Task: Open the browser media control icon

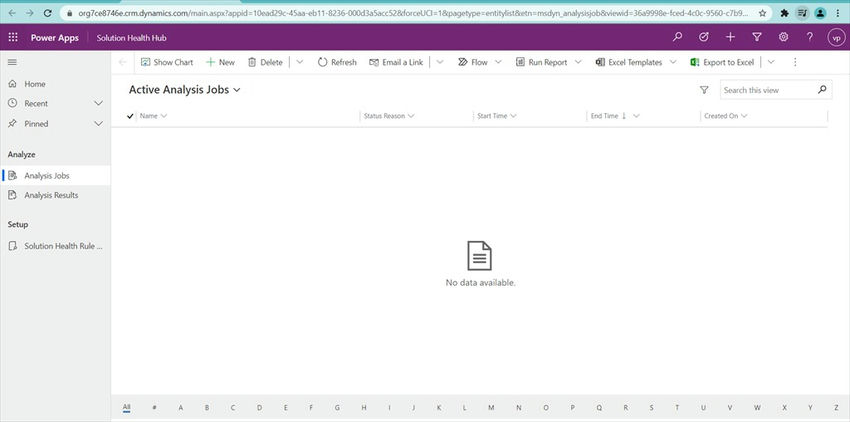Action: tap(803, 13)
